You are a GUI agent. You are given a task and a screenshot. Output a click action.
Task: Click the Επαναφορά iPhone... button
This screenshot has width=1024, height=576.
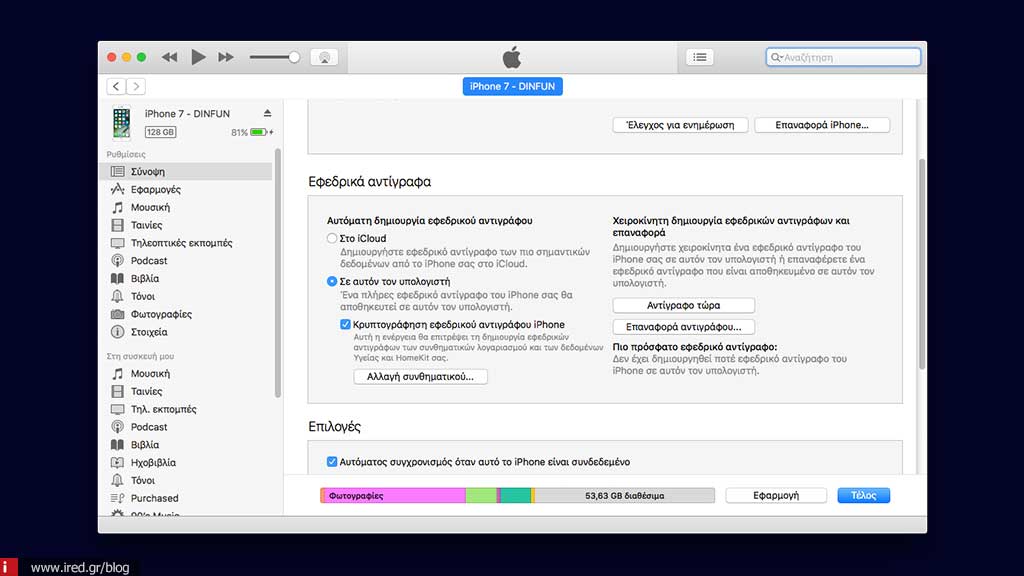coord(822,125)
